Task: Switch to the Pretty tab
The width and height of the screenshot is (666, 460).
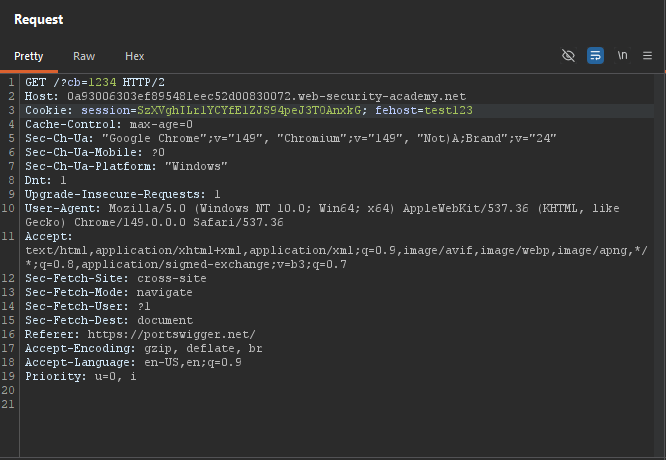Action: [x=28, y=56]
